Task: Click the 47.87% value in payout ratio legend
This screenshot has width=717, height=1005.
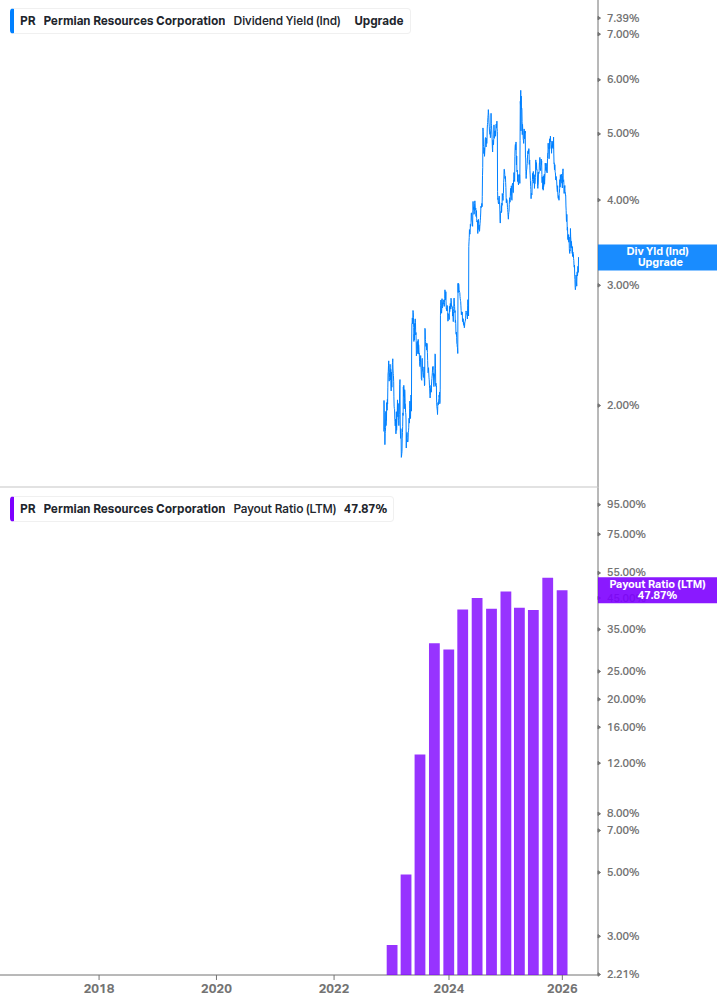Action: 364,508
